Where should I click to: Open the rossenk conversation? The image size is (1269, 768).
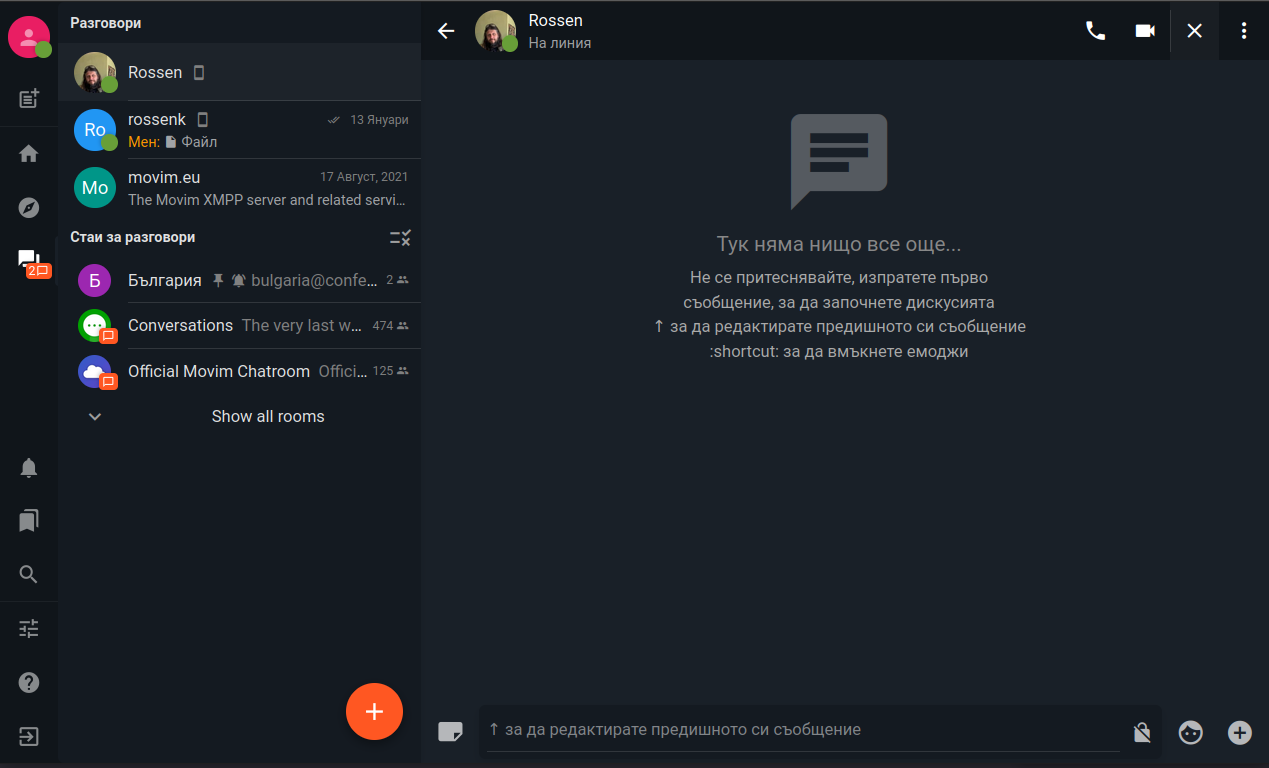(240, 130)
